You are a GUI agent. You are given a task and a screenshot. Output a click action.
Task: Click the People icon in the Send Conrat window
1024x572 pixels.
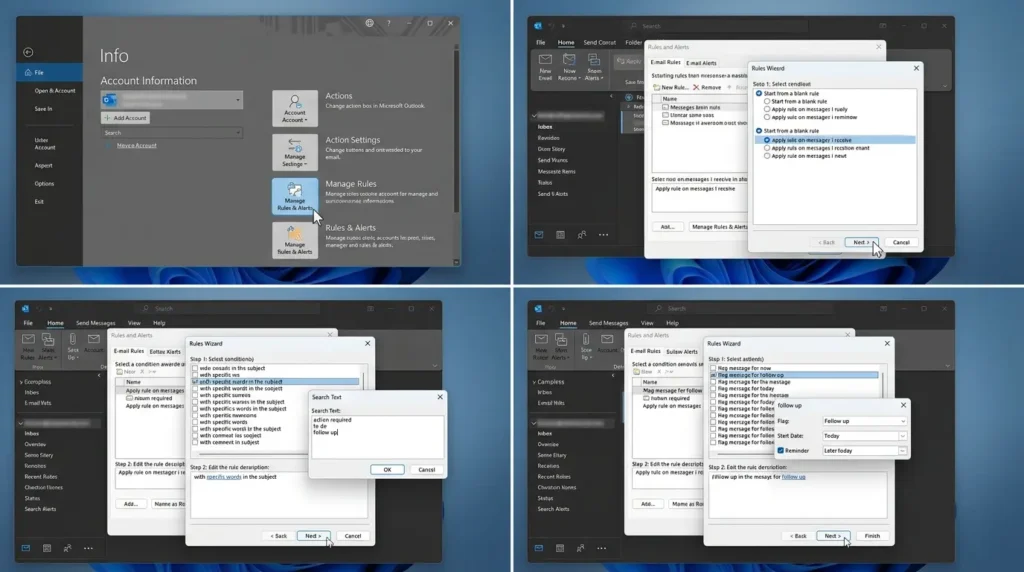582,234
